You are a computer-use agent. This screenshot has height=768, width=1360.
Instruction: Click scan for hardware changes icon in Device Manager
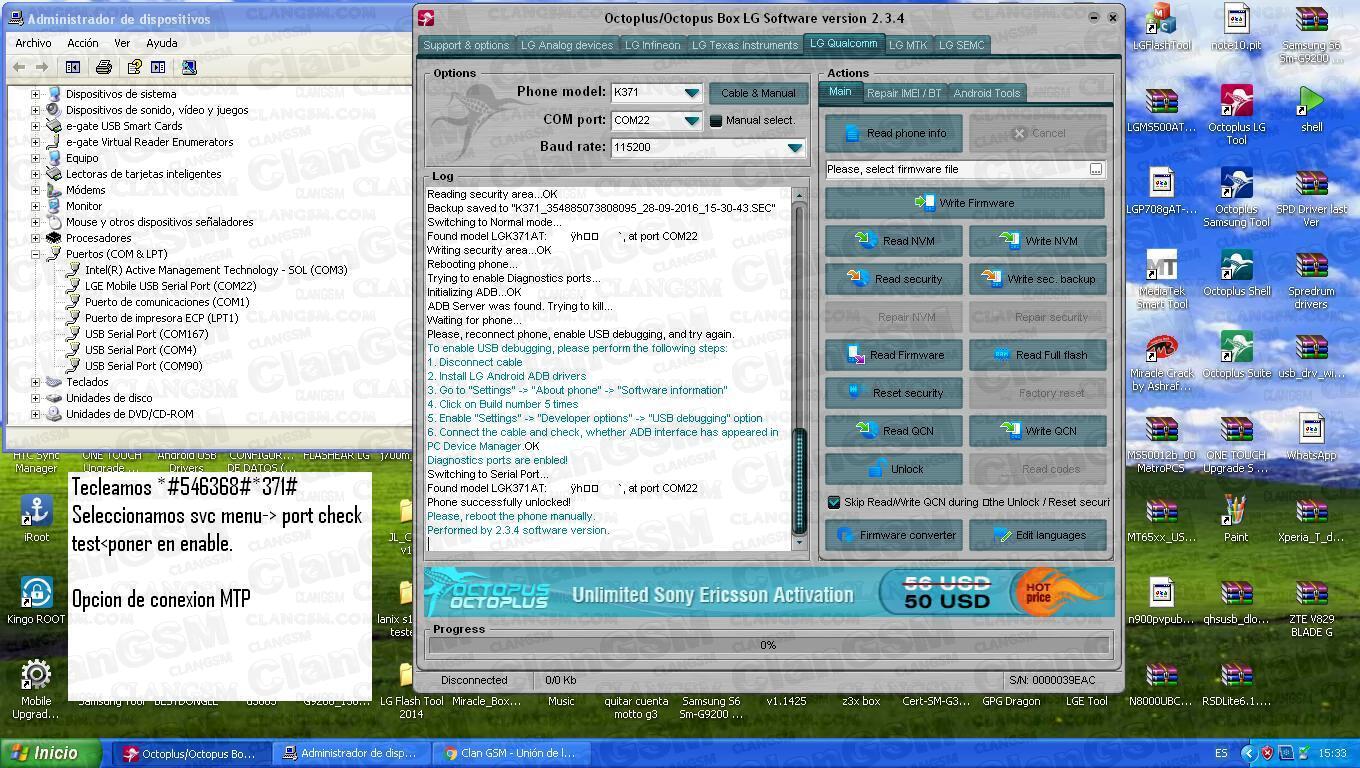click(x=189, y=67)
